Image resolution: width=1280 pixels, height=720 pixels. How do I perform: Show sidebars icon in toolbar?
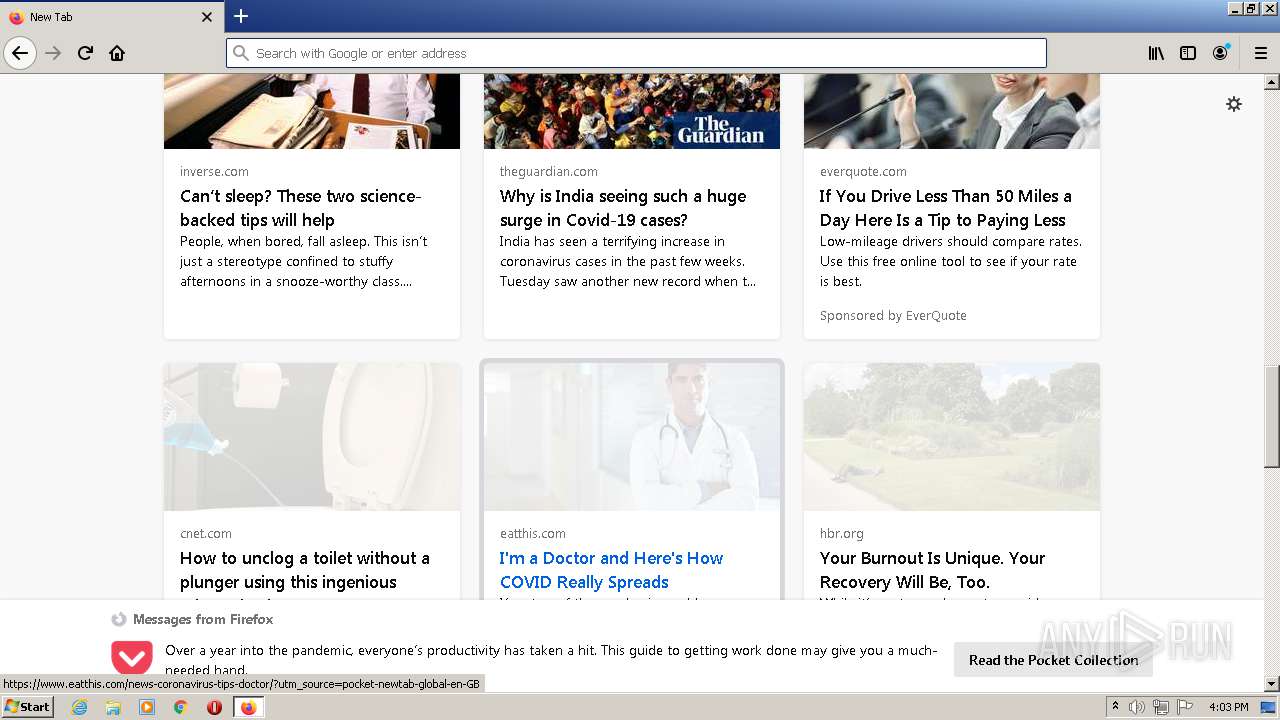click(1188, 53)
